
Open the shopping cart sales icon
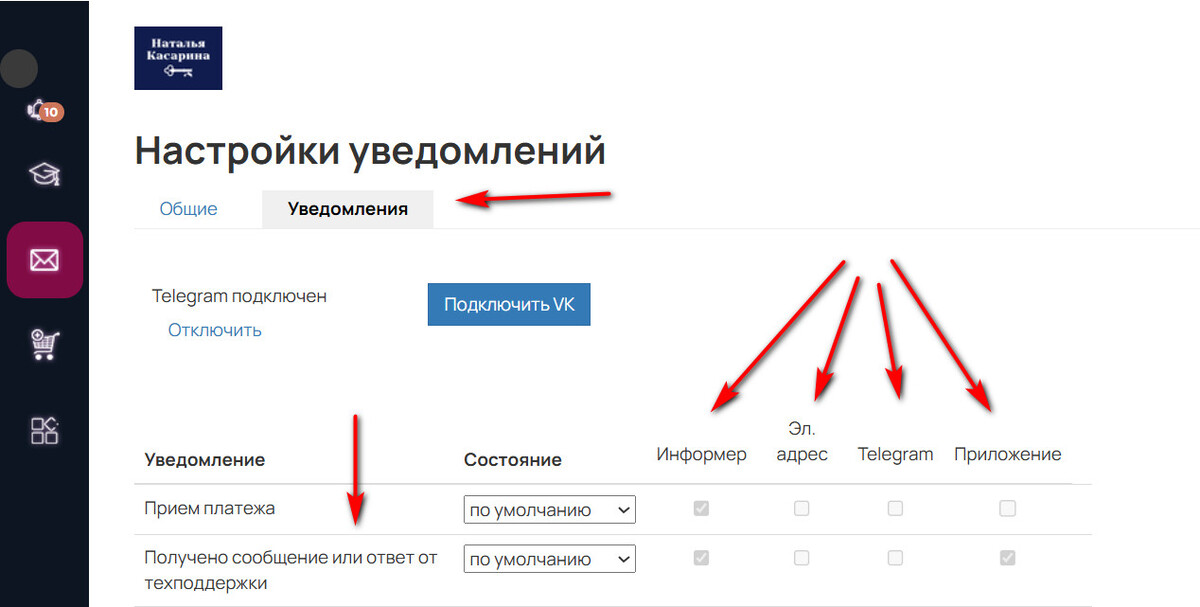click(x=44, y=345)
